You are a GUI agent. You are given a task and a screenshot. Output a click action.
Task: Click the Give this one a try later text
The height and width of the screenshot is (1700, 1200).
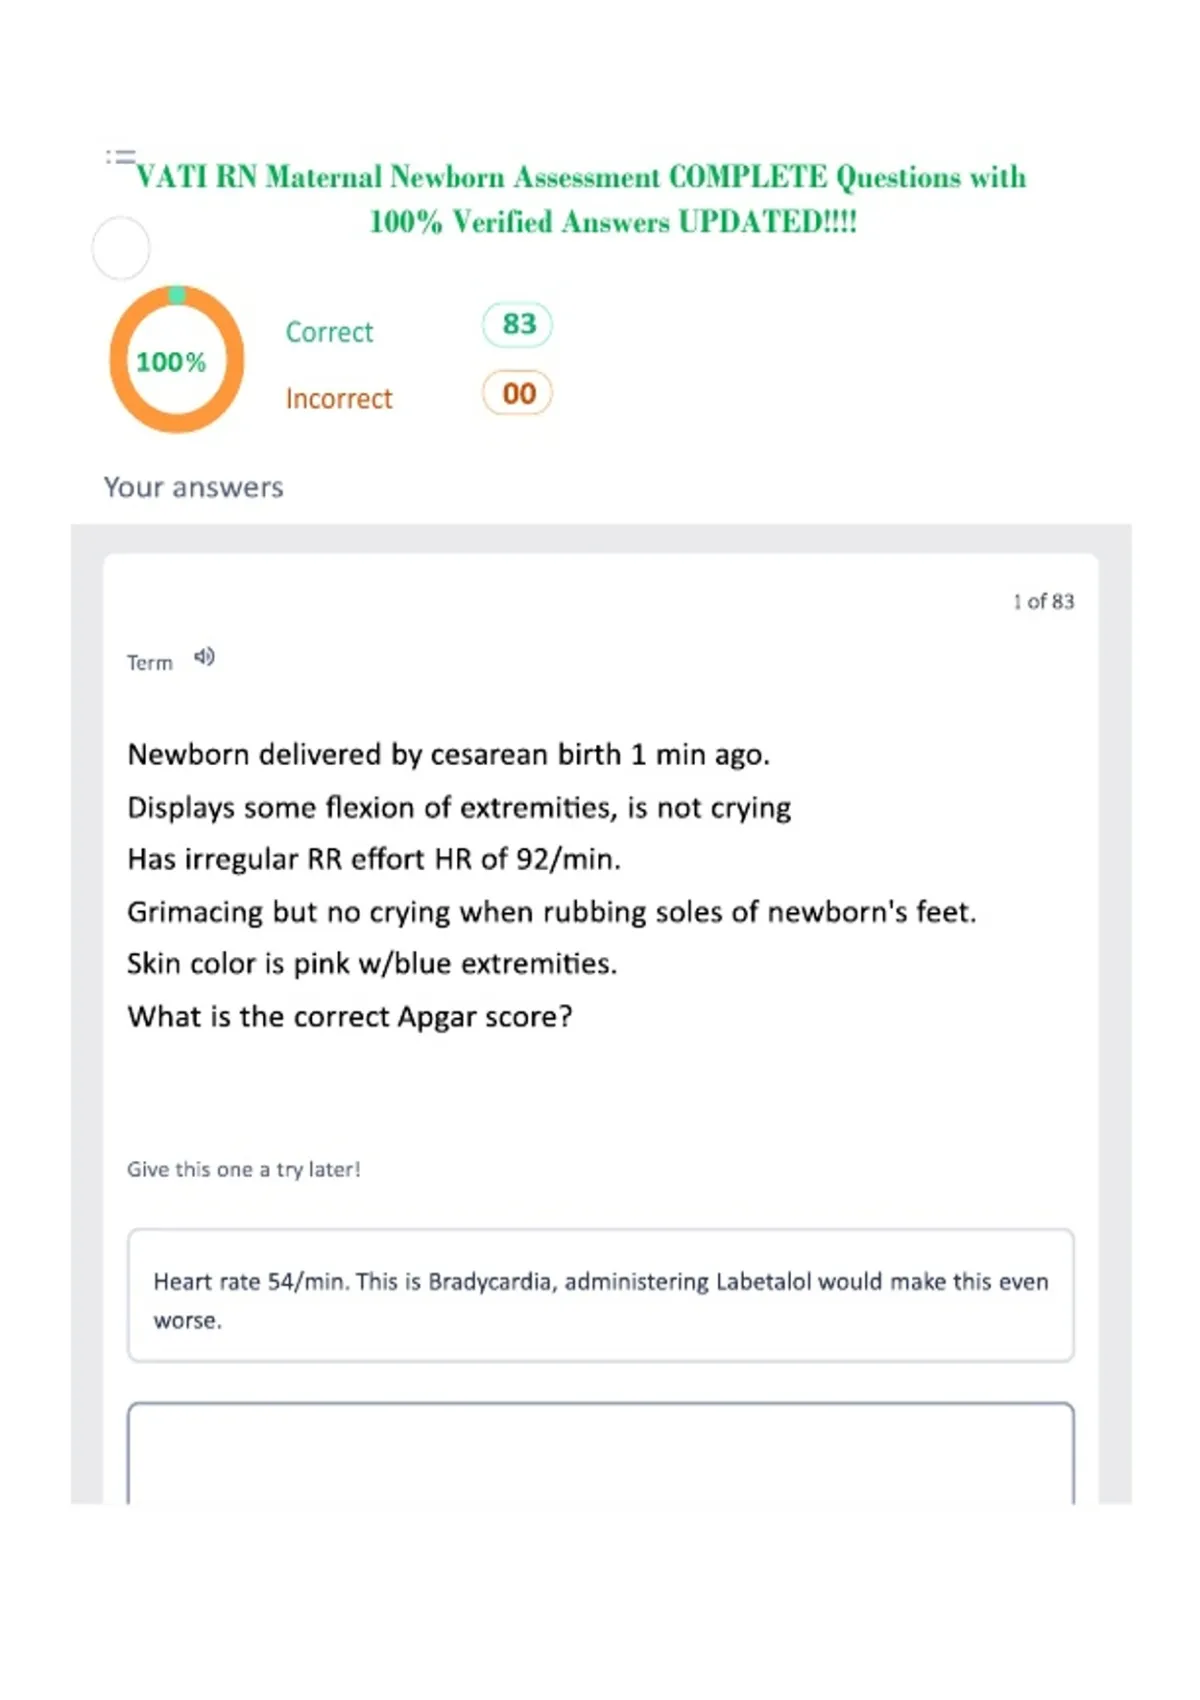(x=243, y=1169)
